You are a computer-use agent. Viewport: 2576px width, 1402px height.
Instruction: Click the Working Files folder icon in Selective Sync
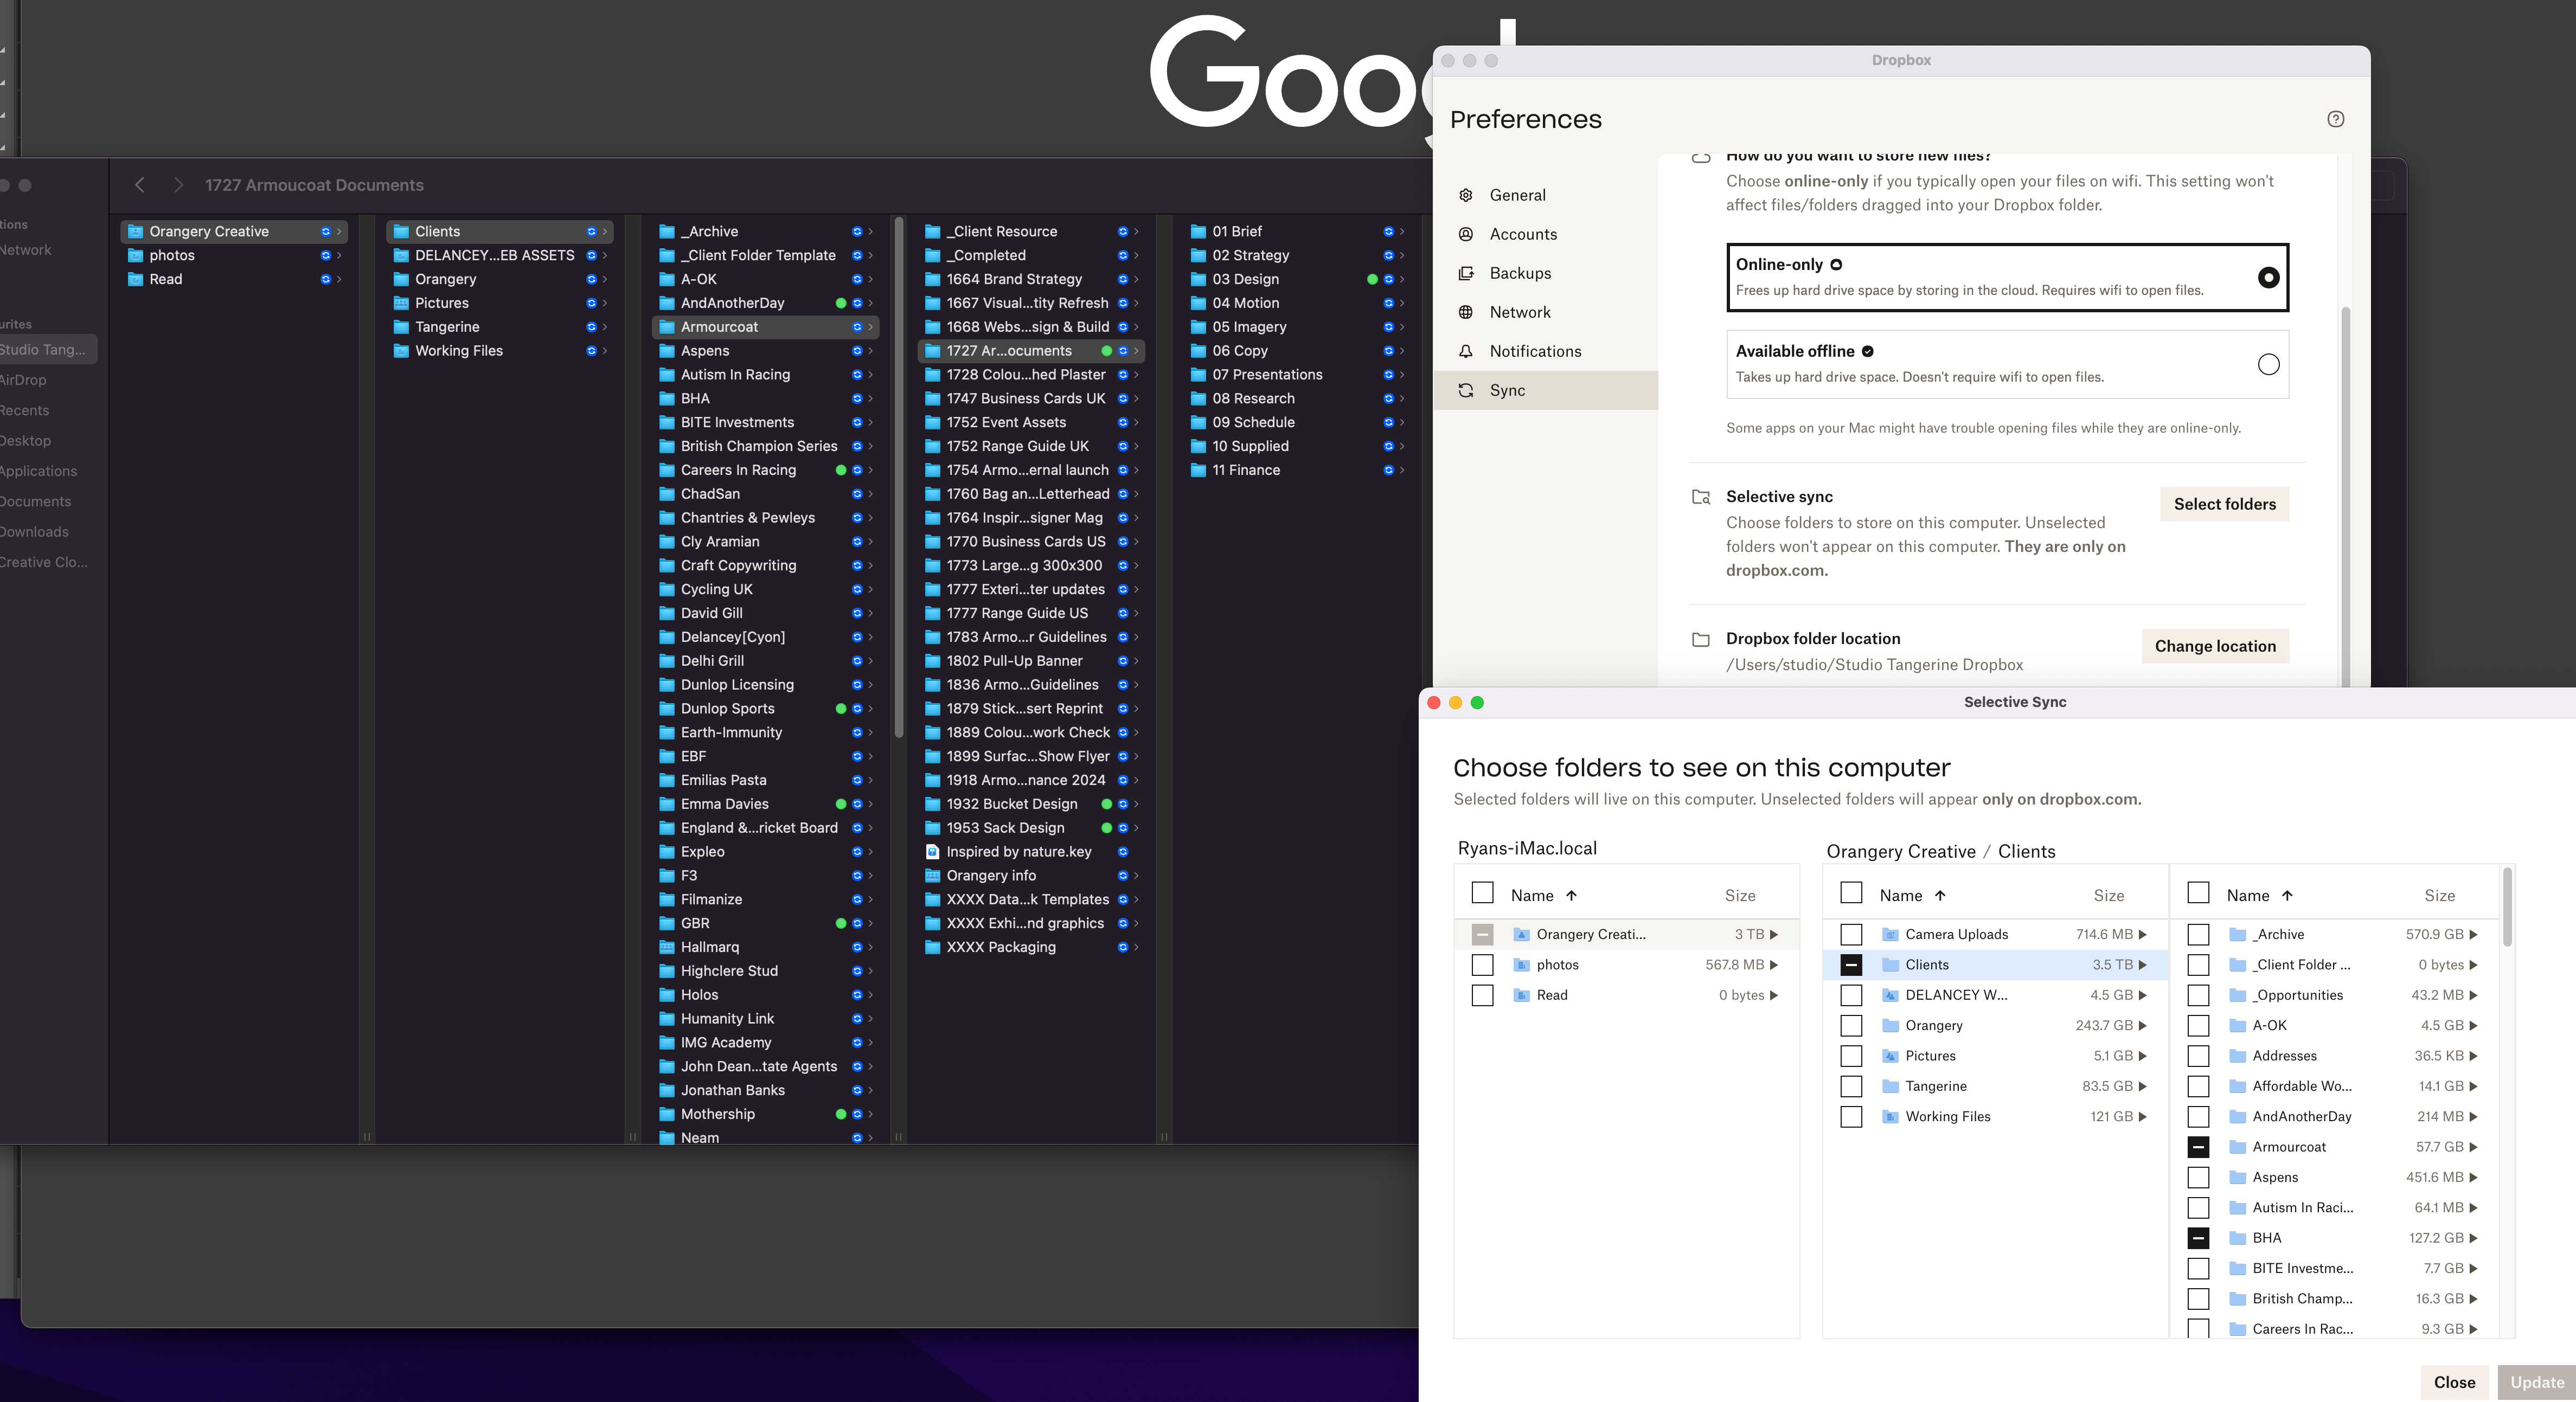pos(1890,1117)
